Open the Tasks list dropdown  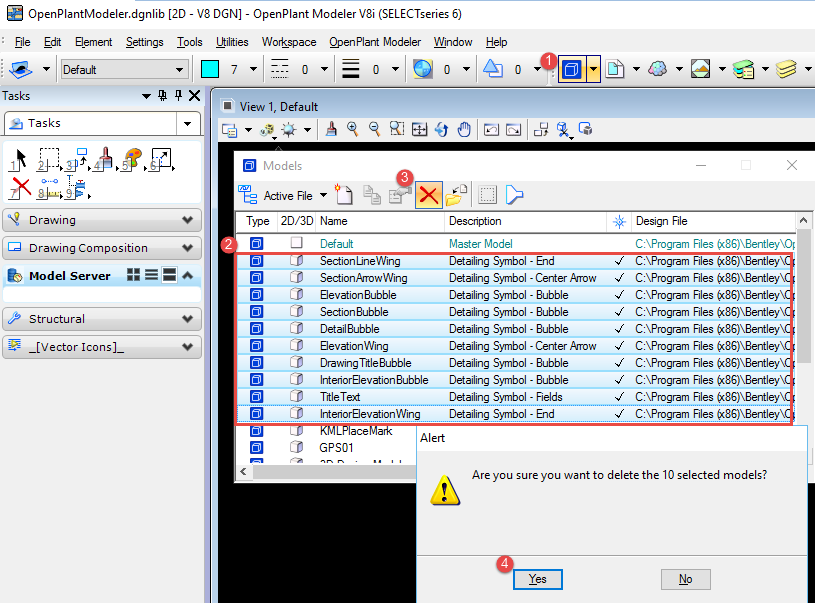(188, 124)
